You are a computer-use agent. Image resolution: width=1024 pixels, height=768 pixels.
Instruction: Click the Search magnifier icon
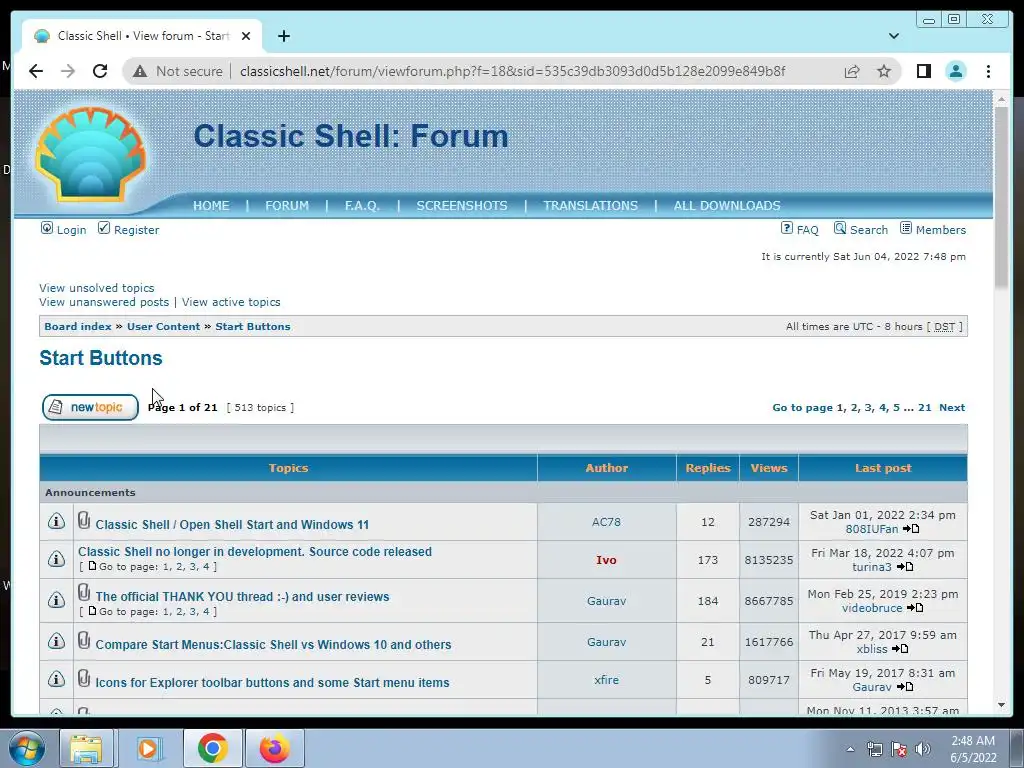click(840, 228)
